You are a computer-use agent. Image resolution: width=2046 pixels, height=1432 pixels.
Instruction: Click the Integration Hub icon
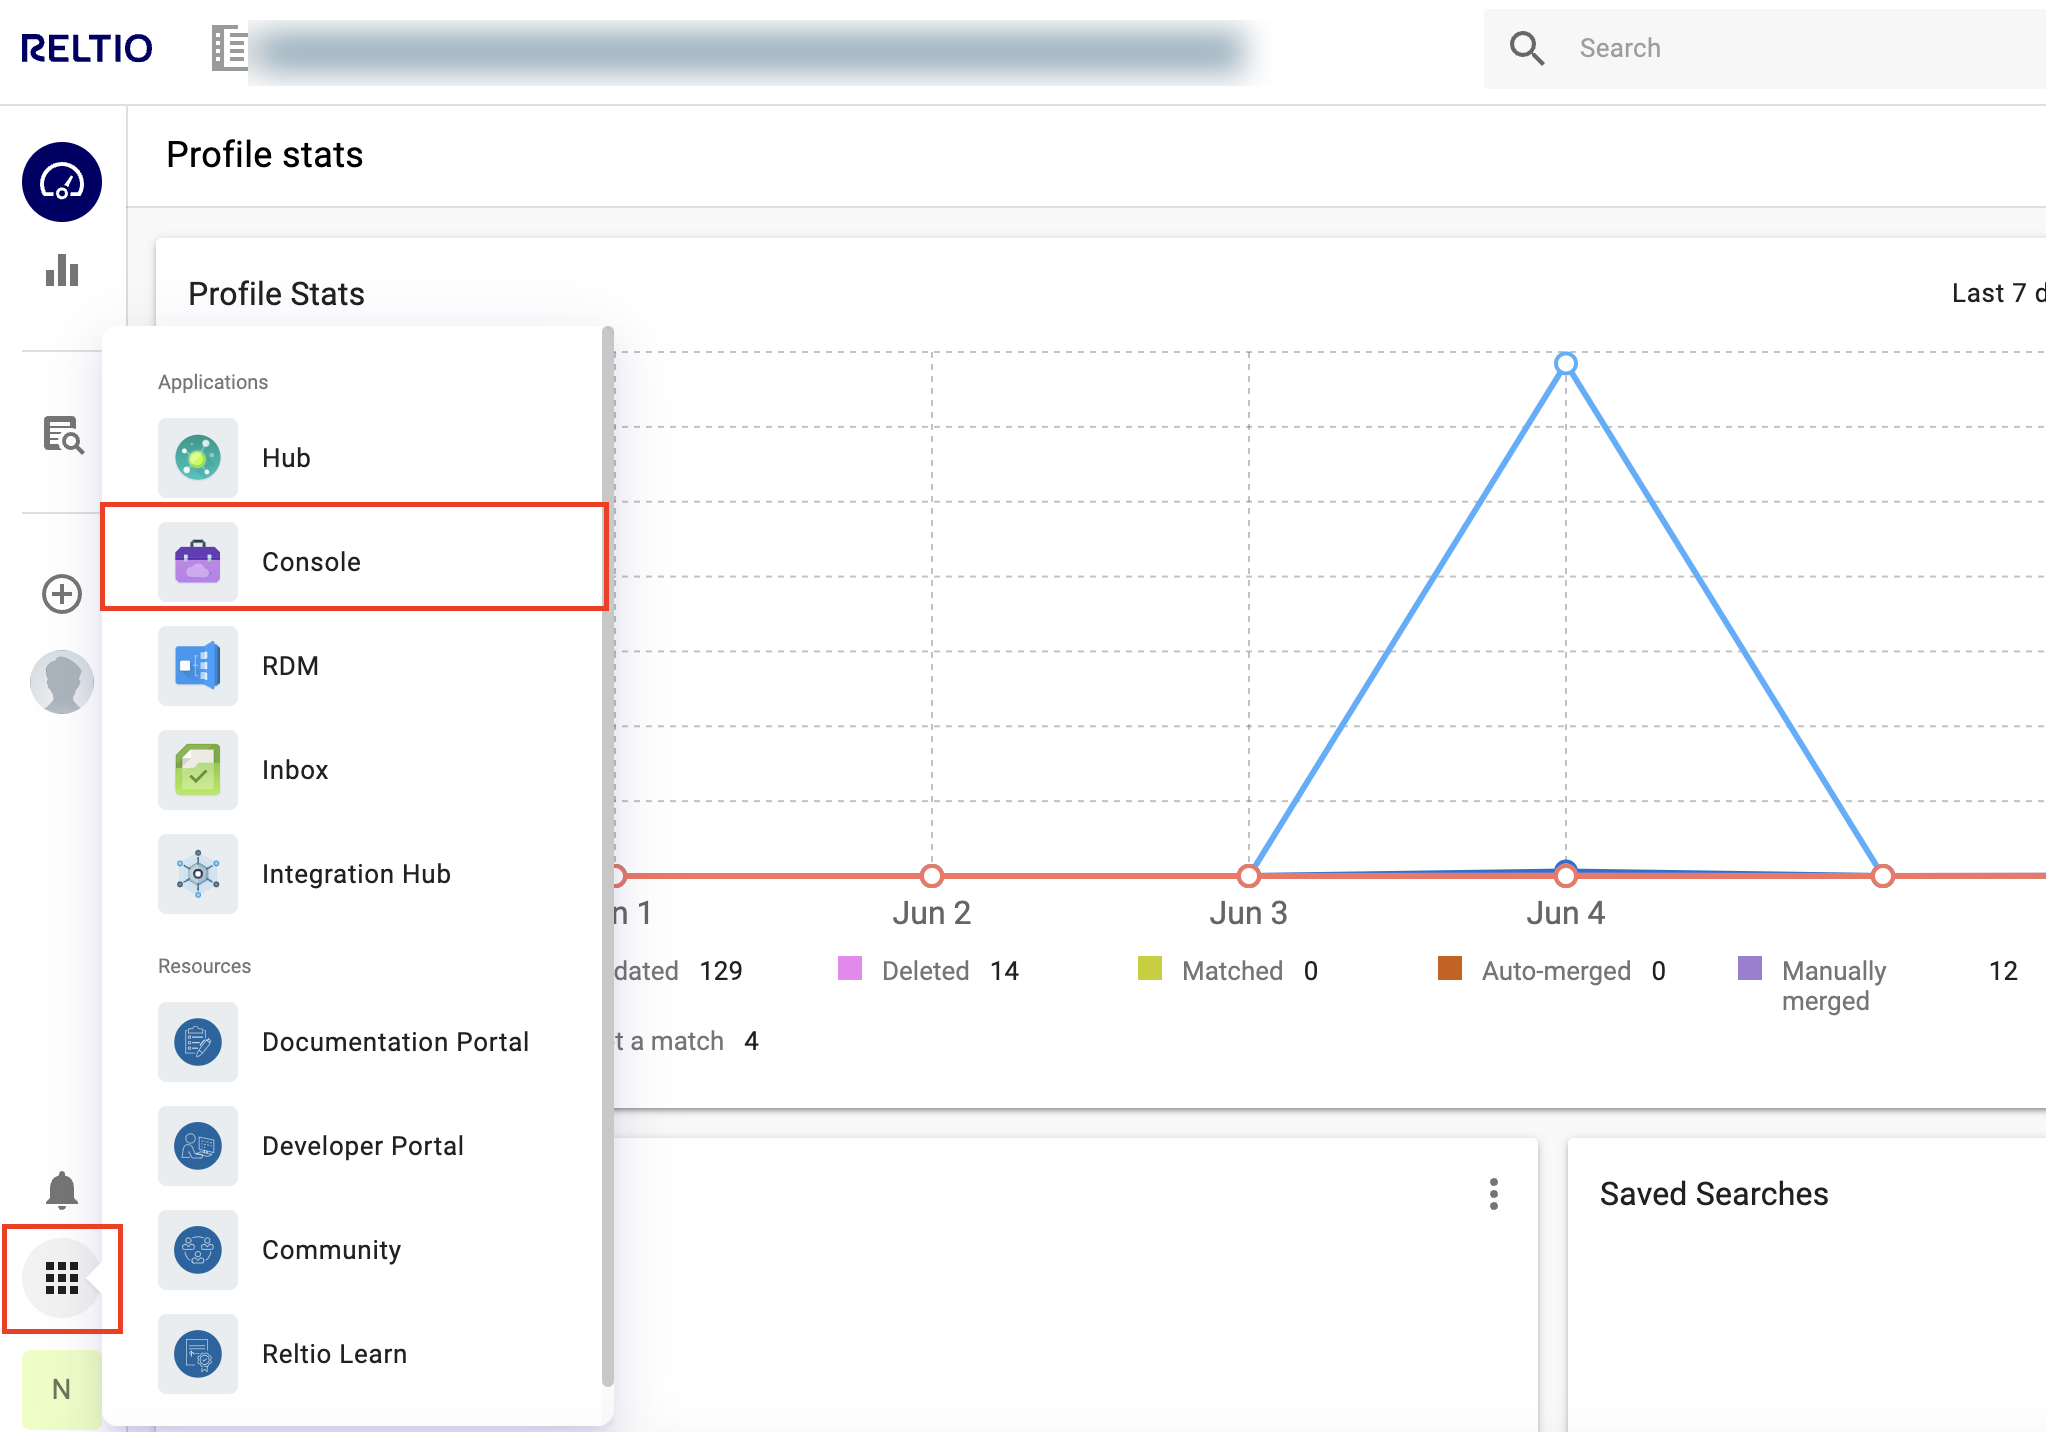(198, 874)
